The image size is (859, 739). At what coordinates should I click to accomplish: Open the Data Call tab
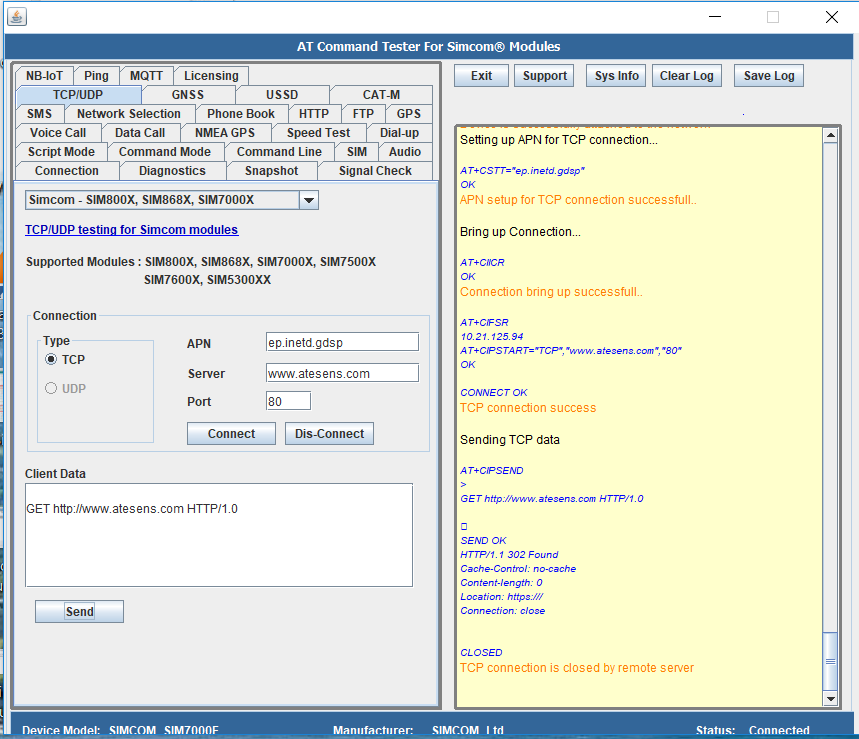tap(140, 133)
